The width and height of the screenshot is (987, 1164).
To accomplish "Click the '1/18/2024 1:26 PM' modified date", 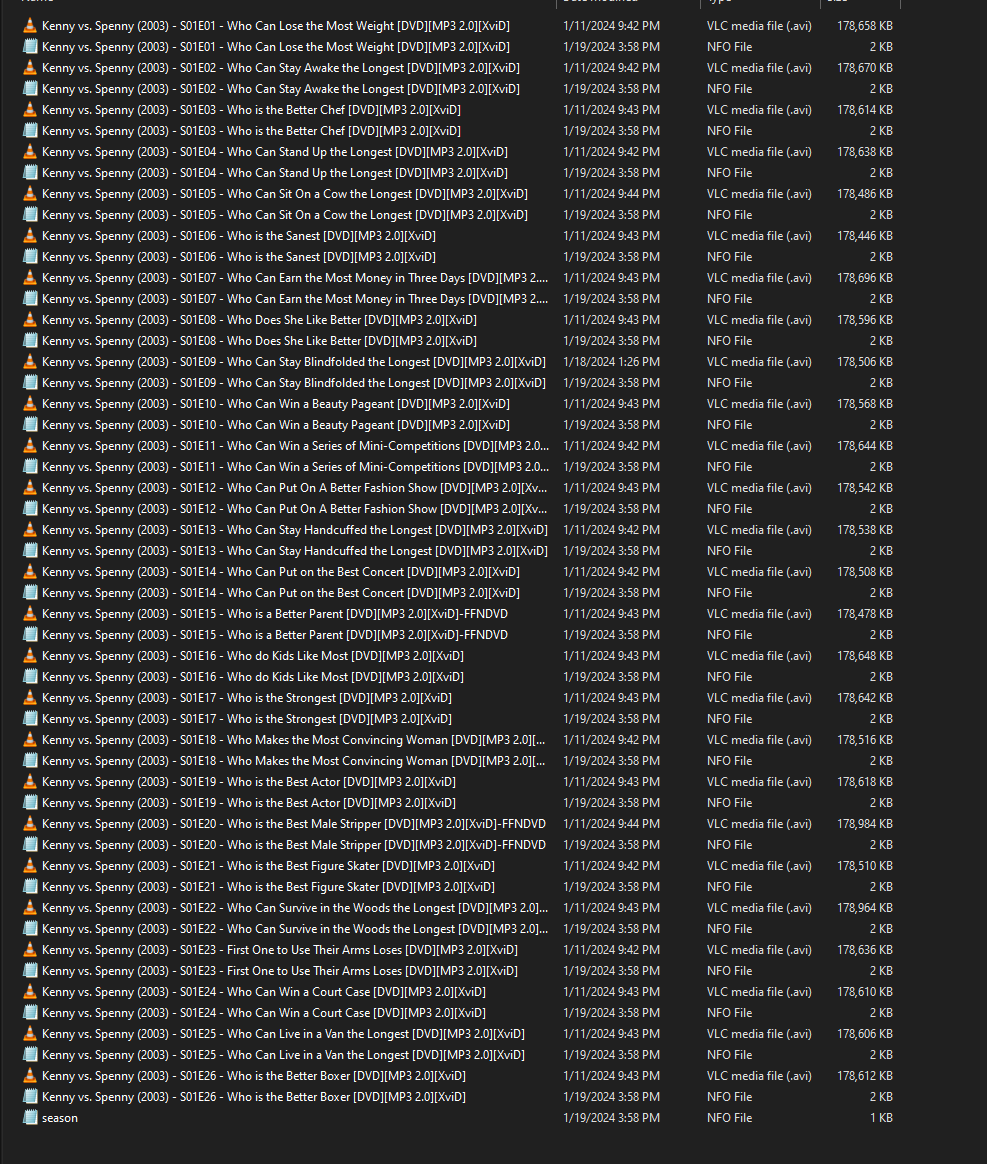I will (611, 362).
